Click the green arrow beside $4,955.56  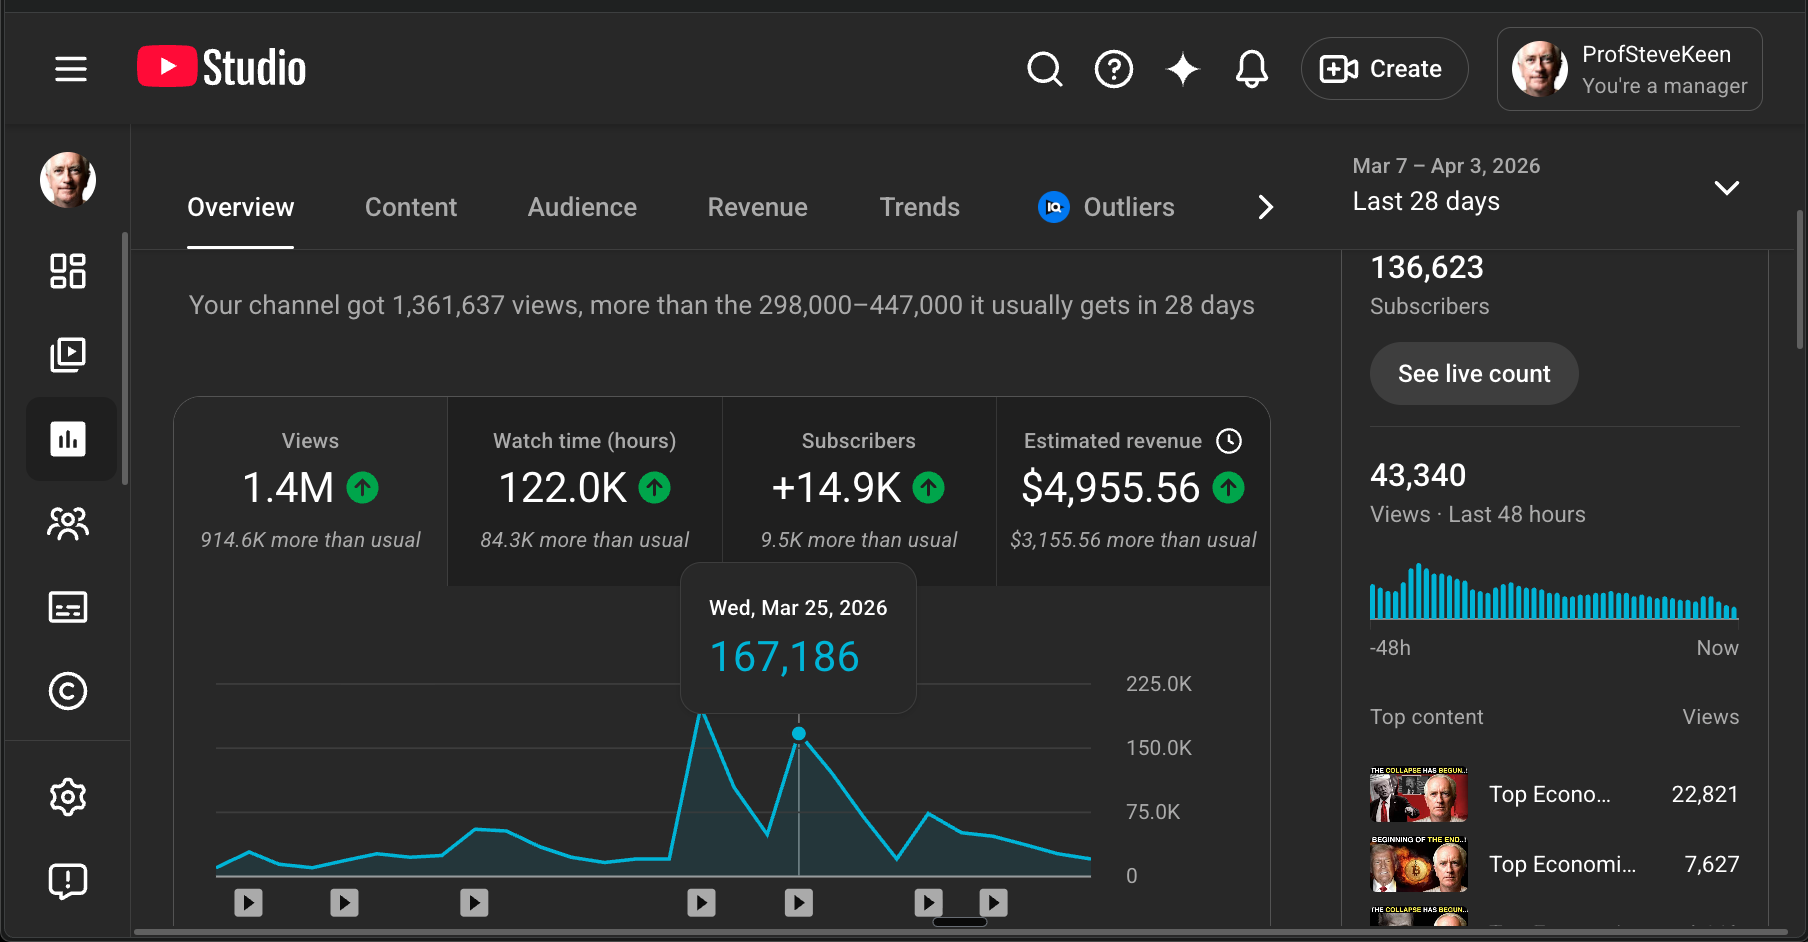tap(1229, 488)
